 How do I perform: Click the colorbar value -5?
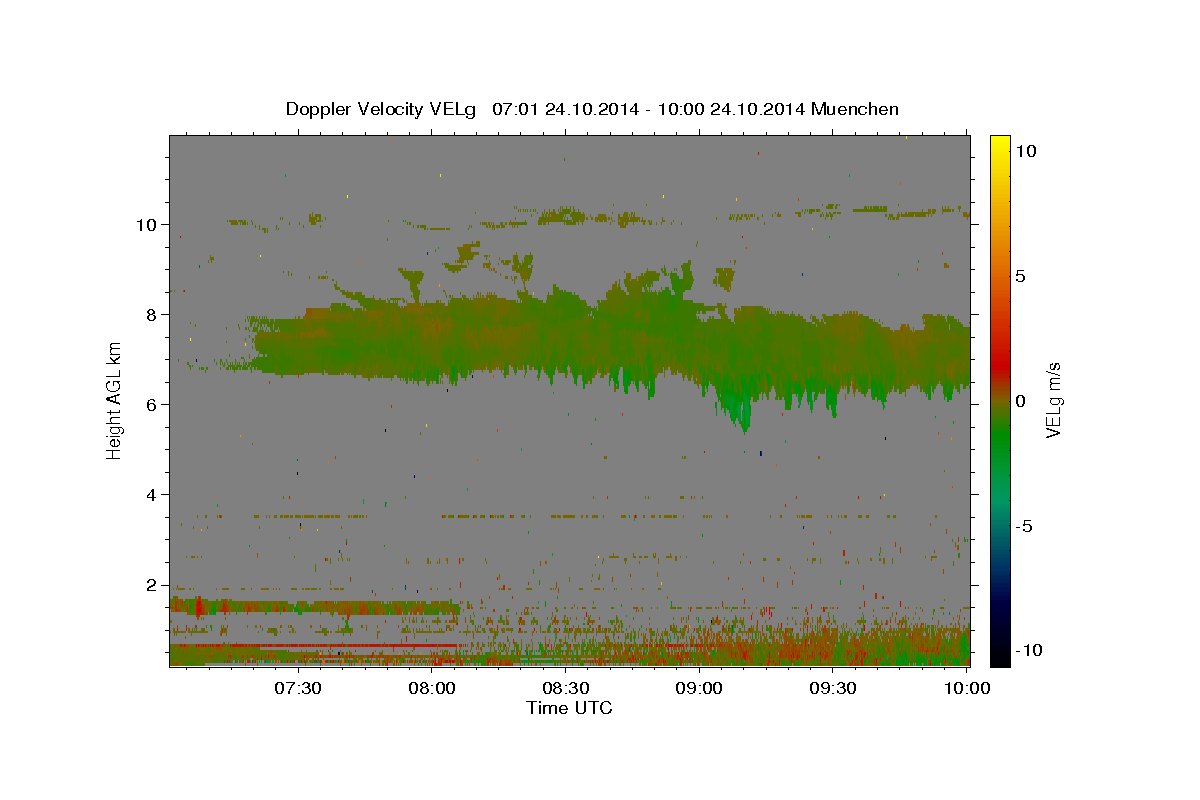pyautogui.click(x=1023, y=526)
